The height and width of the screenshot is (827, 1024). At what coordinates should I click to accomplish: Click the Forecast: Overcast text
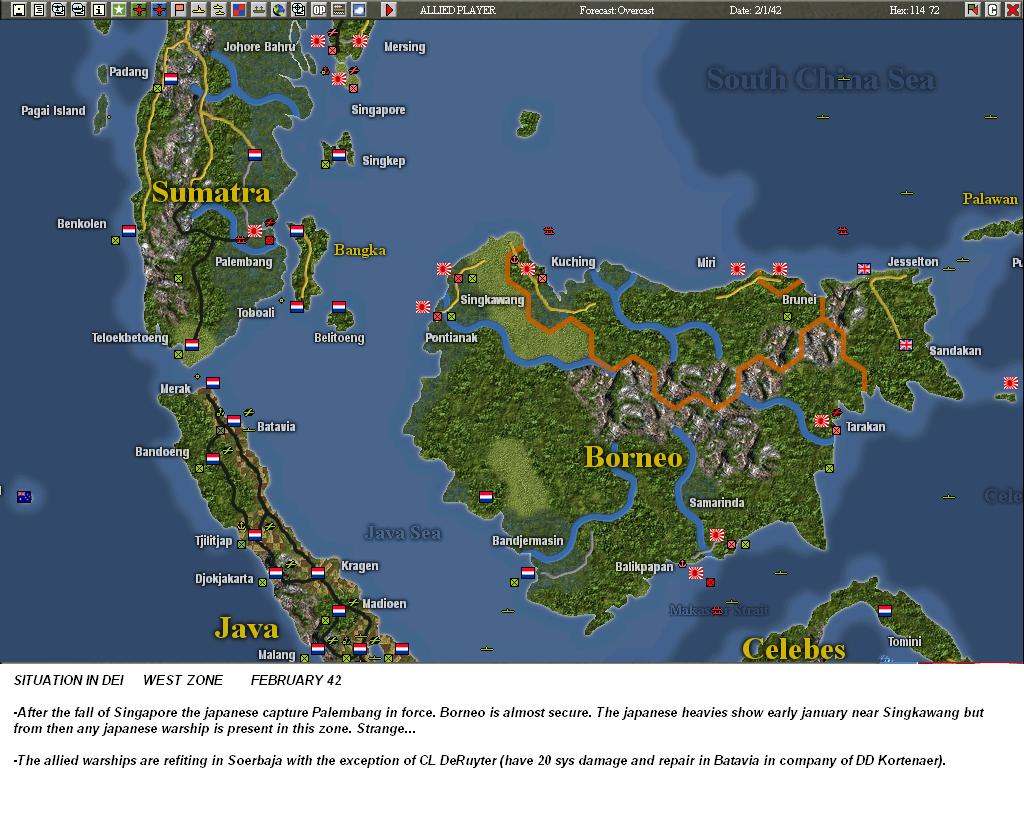(x=616, y=10)
